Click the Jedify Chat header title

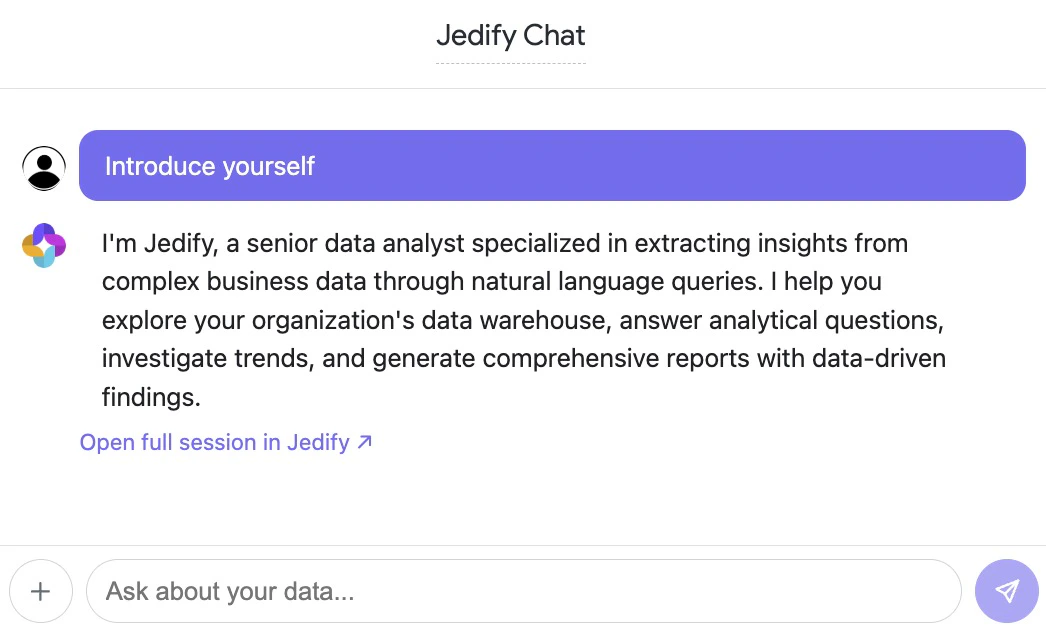(510, 36)
